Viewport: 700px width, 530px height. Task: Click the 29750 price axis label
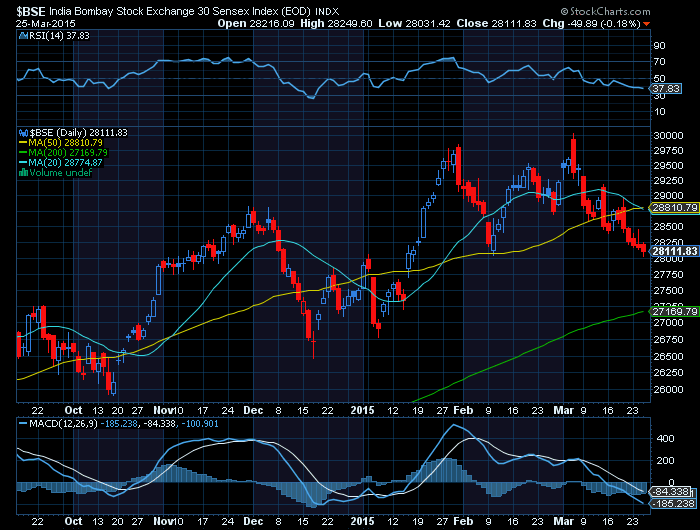coord(668,150)
